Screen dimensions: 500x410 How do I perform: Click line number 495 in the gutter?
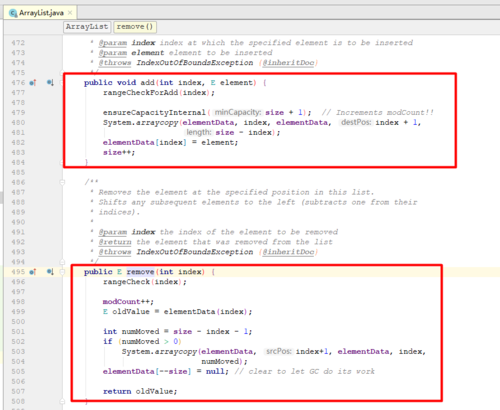point(18,272)
